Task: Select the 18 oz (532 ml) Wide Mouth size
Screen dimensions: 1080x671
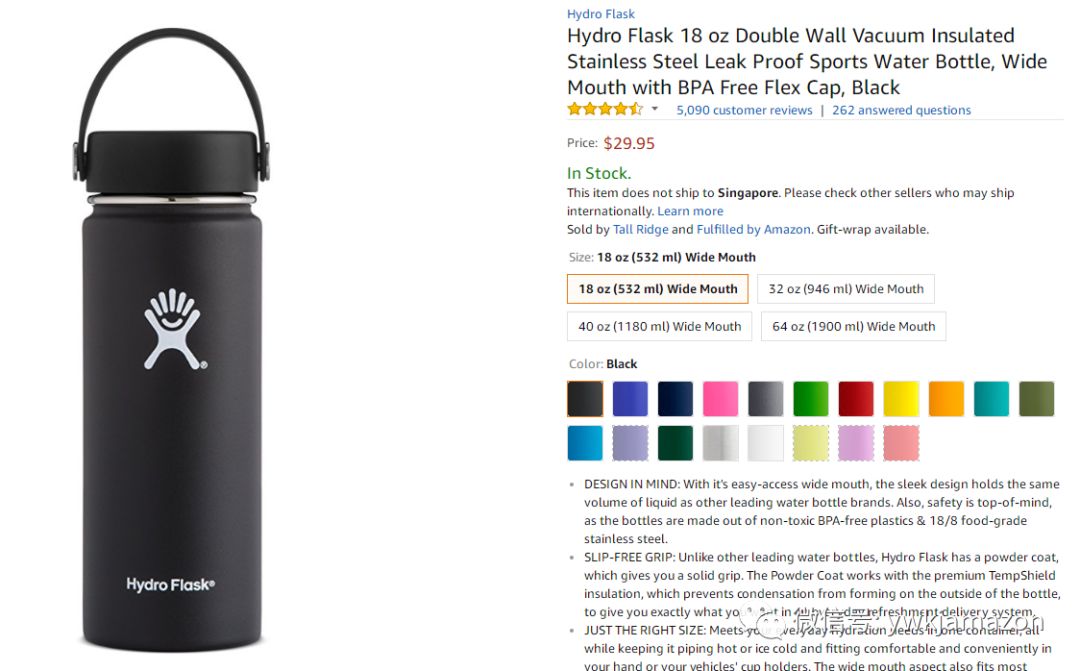Action: pos(657,289)
